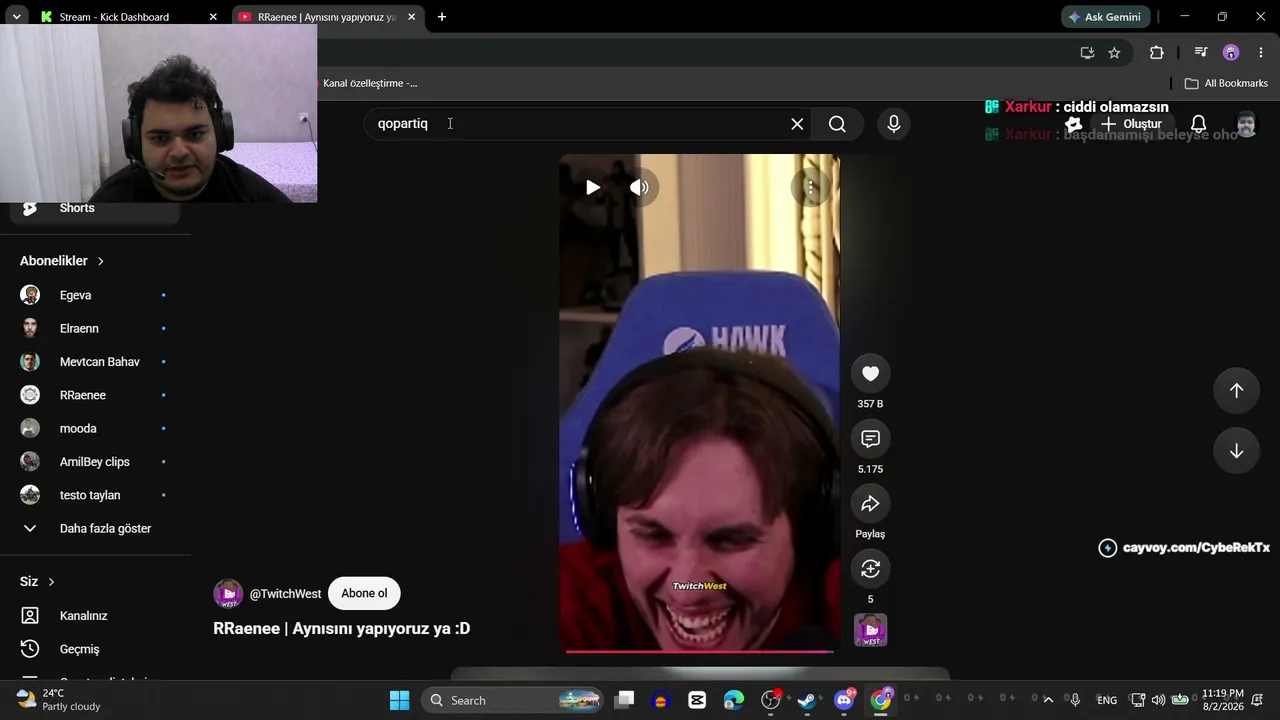The width and height of the screenshot is (1280, 720).
Task: Open comments showing 5.175
Action: tap(870, 438)
